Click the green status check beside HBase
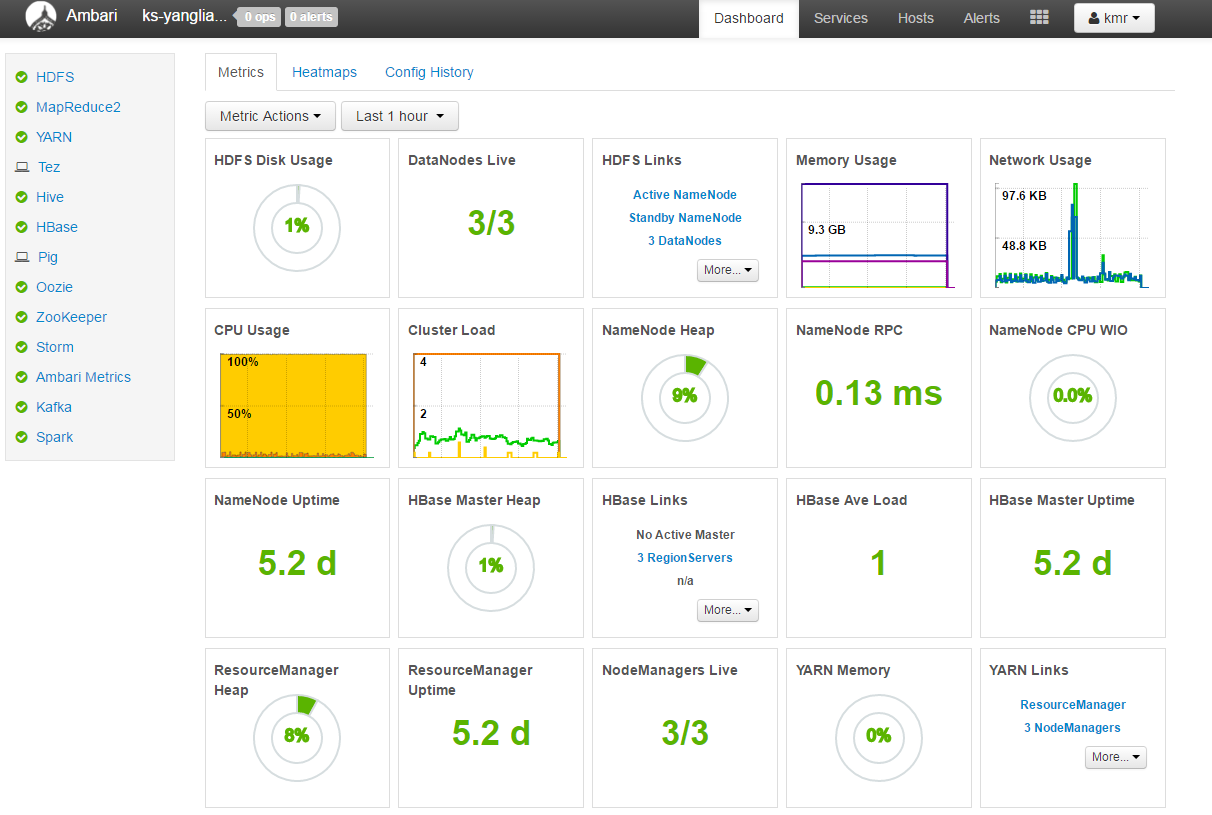Screen dimensions: 1212x815 click(x=22, y=227)
